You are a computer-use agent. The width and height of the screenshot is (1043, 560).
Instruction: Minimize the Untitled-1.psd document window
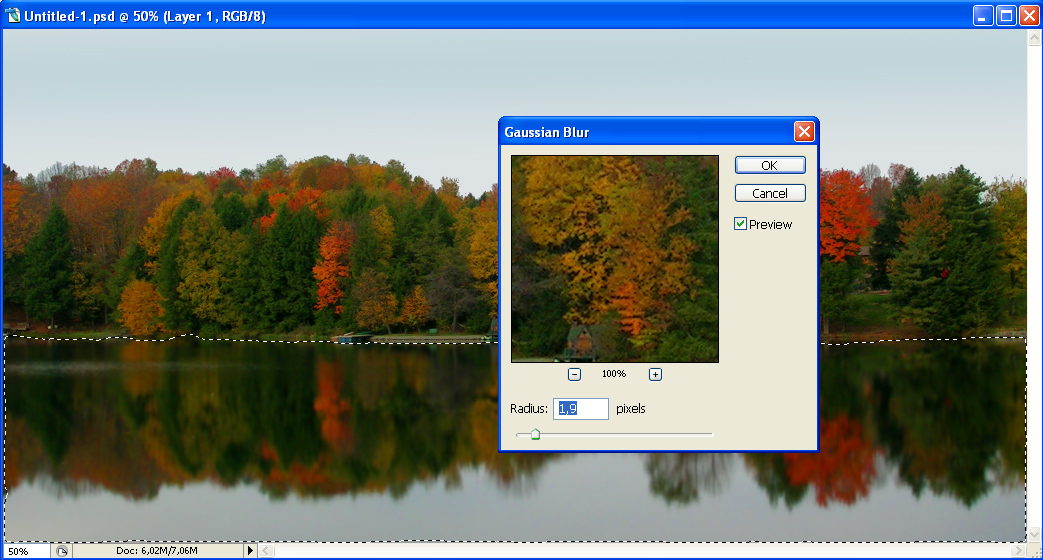click(x=985, y=15)
